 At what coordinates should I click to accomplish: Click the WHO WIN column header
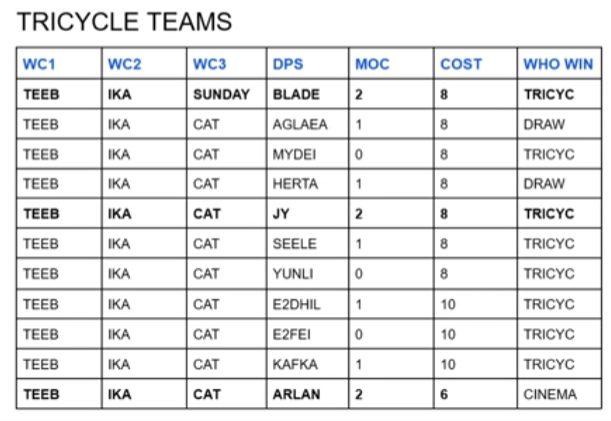pyautogui.click(x=560, y=64)
